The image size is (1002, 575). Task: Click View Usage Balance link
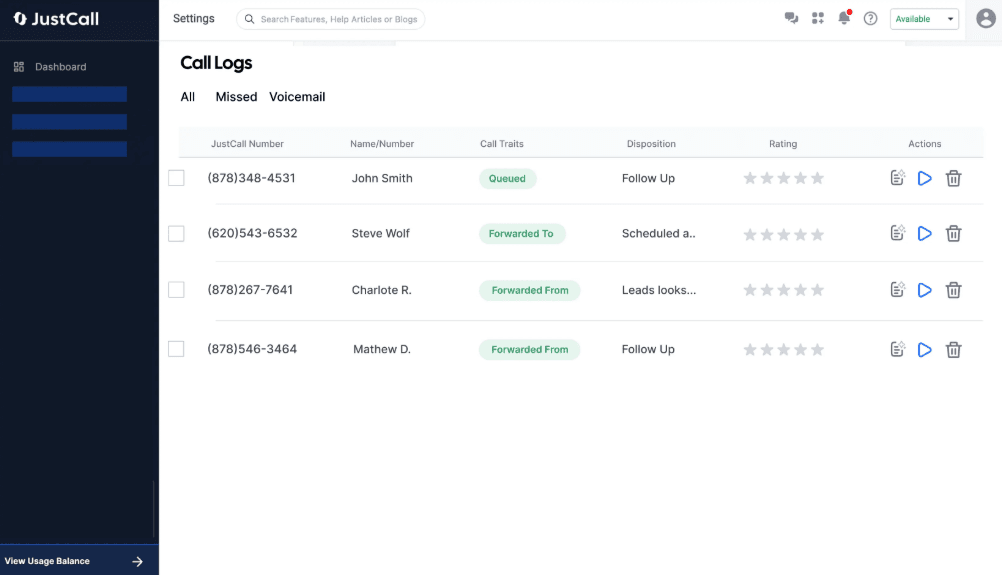(x=47, y=561)
